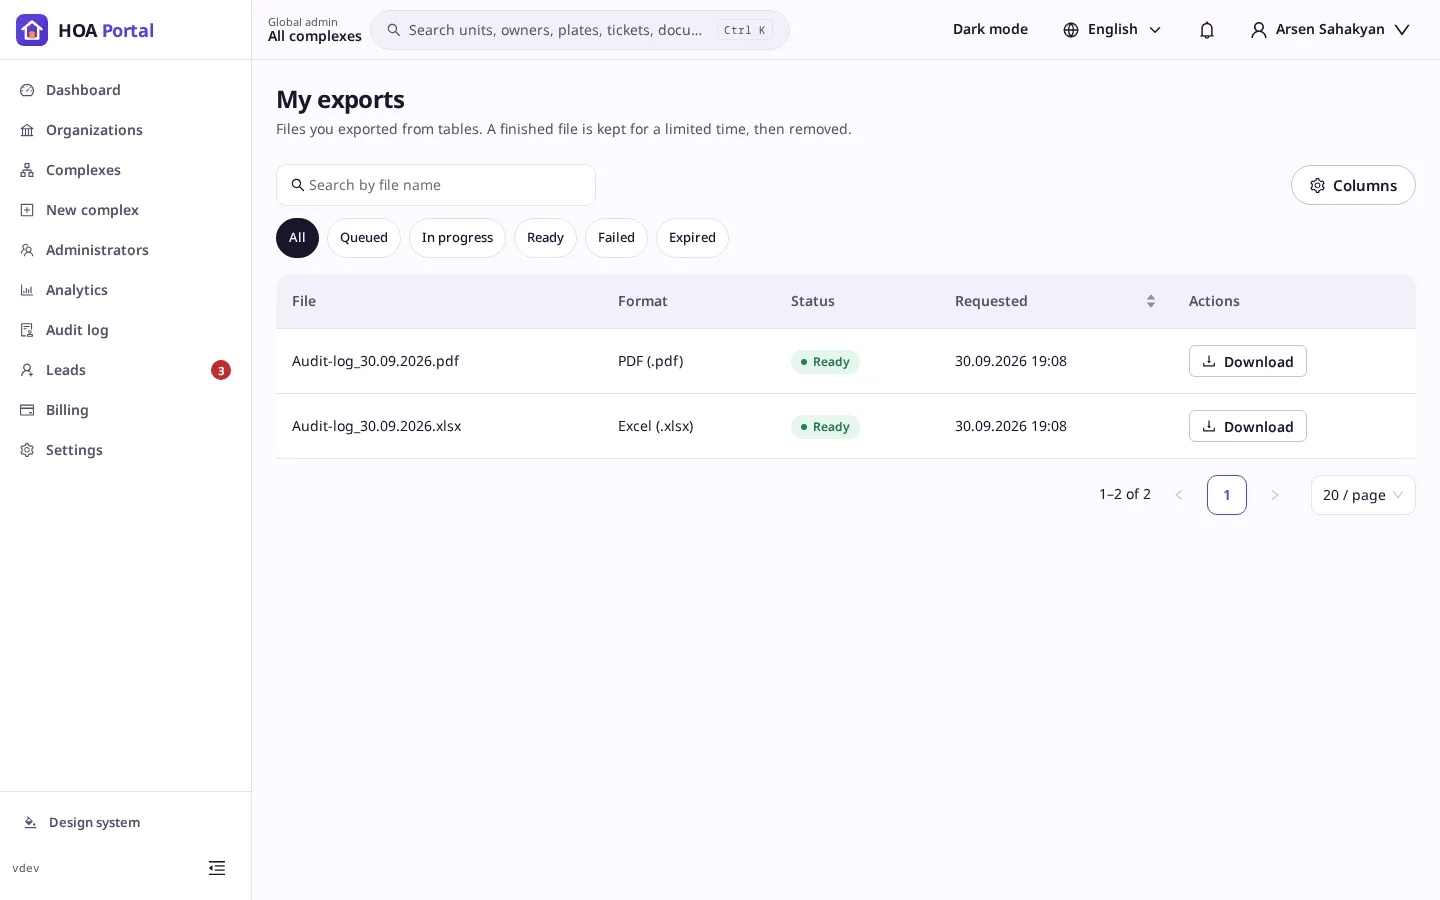The image size is (1440, 900).
Task: Open Settings from the sidebar
Action: (x=125, y=450)
